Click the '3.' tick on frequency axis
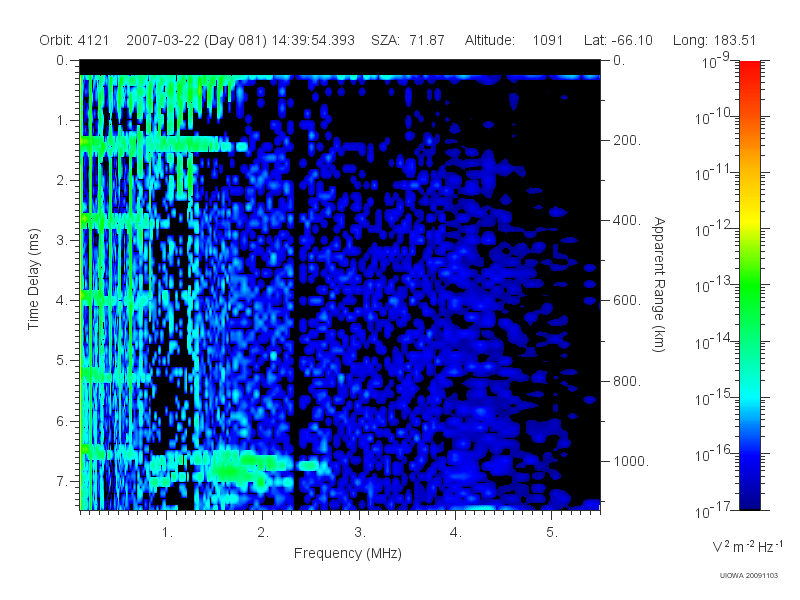This screenshot has height=600, width=800. (x=360, y=533)
